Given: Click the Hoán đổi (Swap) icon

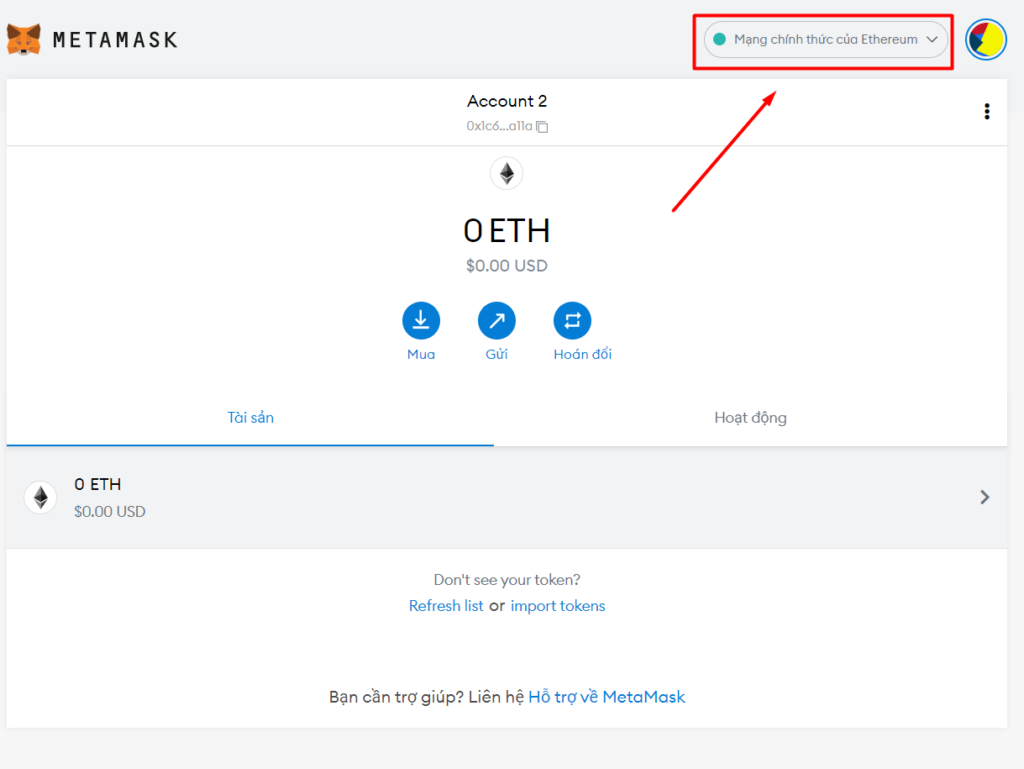Looking at the screenshot, I should 572,319.
